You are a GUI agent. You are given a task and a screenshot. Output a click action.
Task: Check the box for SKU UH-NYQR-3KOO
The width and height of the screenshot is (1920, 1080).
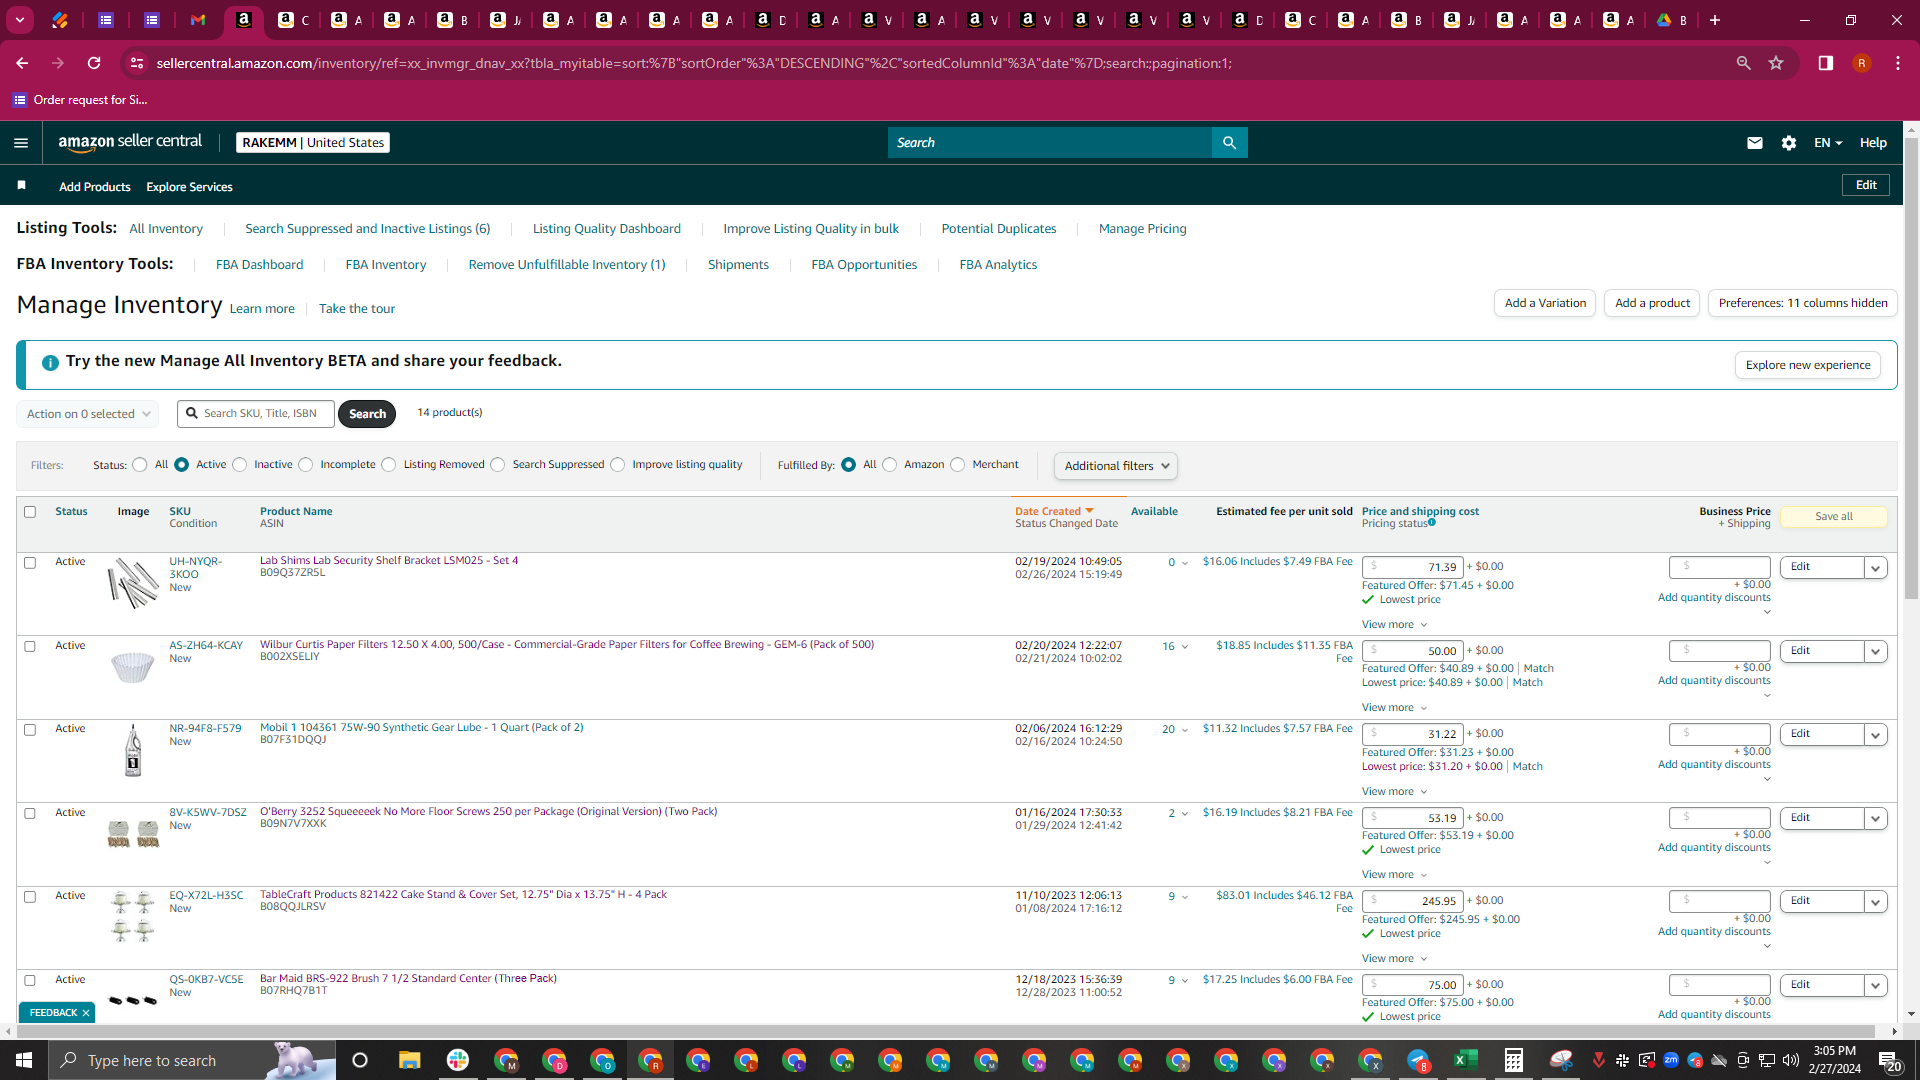(x=30, y=563)
